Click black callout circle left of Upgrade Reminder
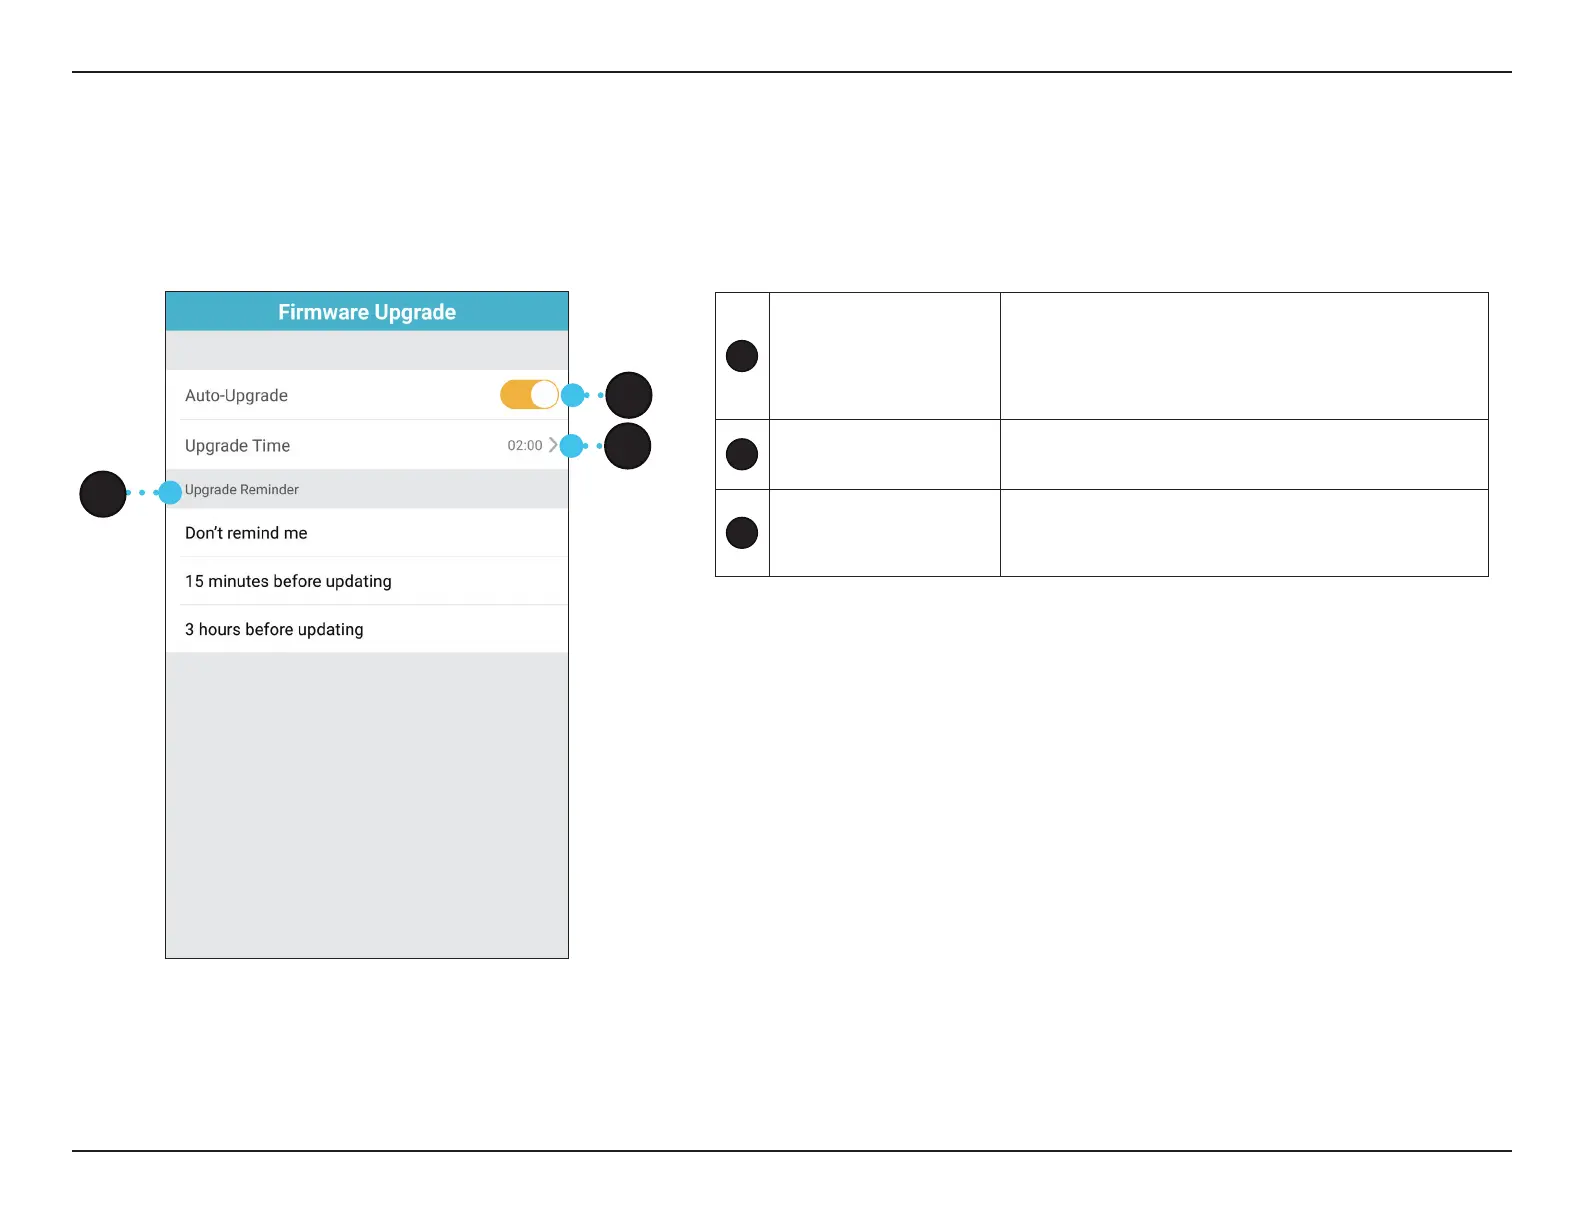The width and height of the screenshot is (1584, 1224). click(103, 494)
